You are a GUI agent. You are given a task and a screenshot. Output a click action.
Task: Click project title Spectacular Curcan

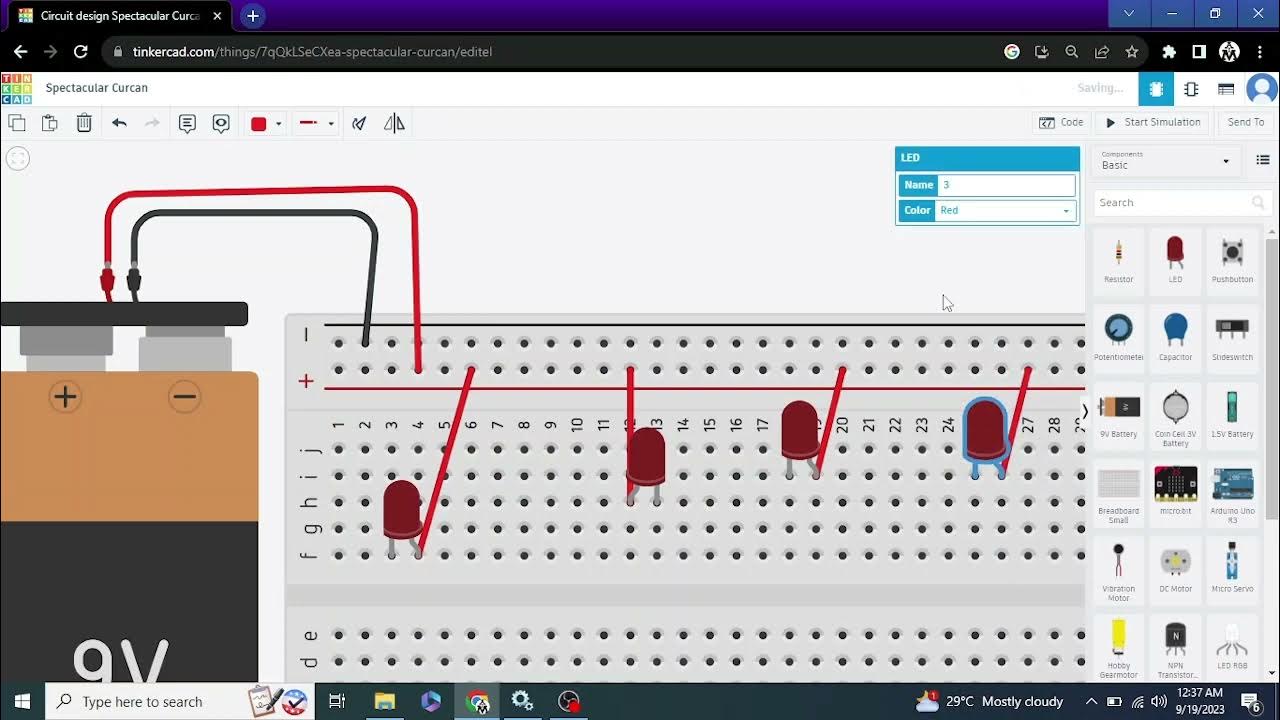coord(96,88)
